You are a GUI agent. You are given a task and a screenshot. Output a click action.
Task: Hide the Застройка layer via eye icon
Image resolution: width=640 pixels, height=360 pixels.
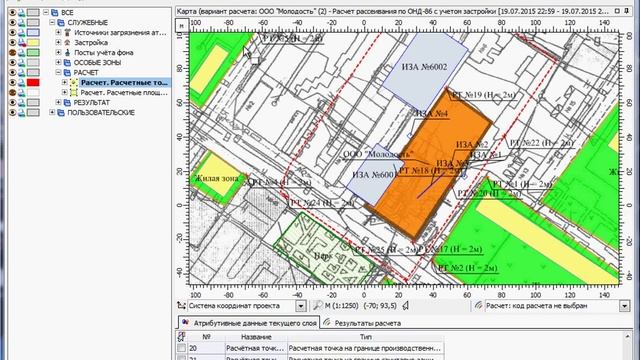tap(13, 42)
